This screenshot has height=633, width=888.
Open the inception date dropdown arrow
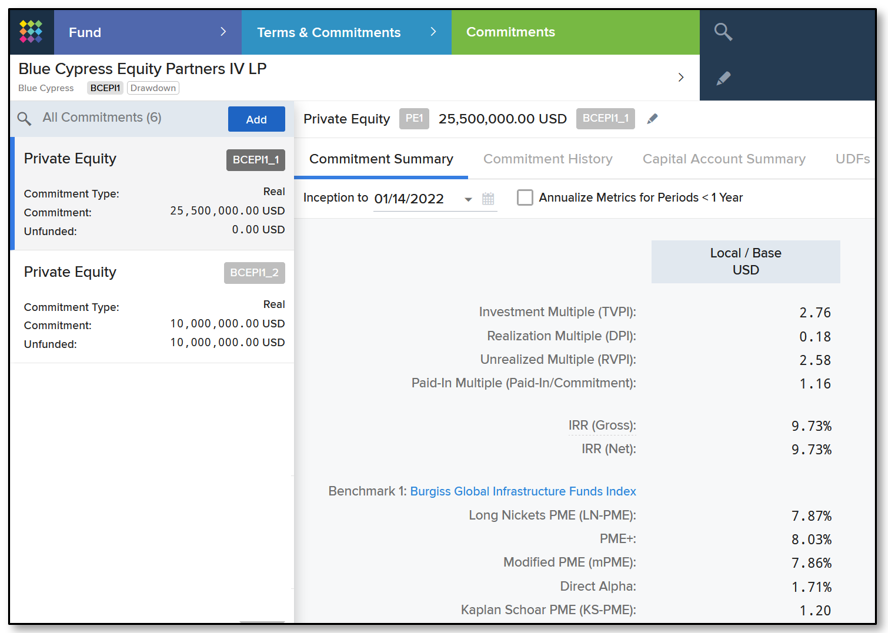pos(468,198)
